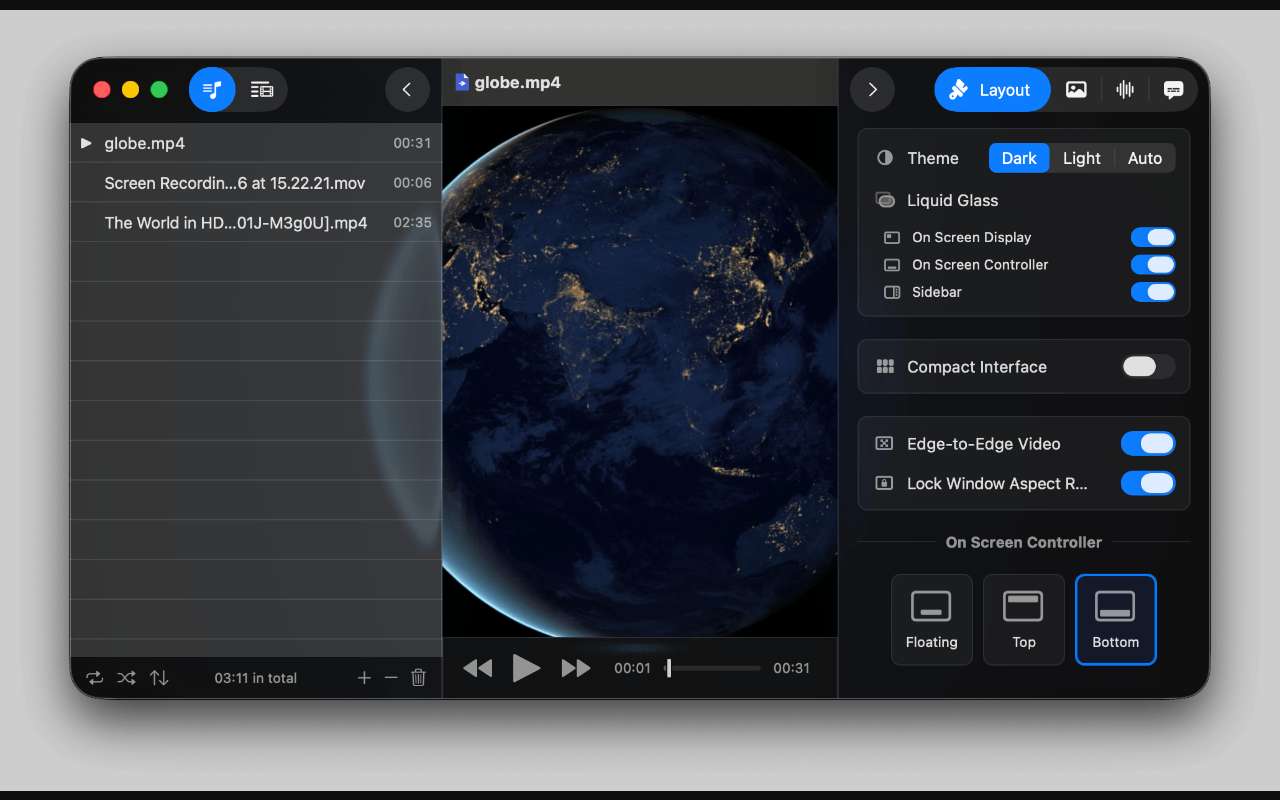Image resolution: width=1280 pixels, height=800 pixels.
Task: Enable Compact Interface switch
Action: (1148, 367)
